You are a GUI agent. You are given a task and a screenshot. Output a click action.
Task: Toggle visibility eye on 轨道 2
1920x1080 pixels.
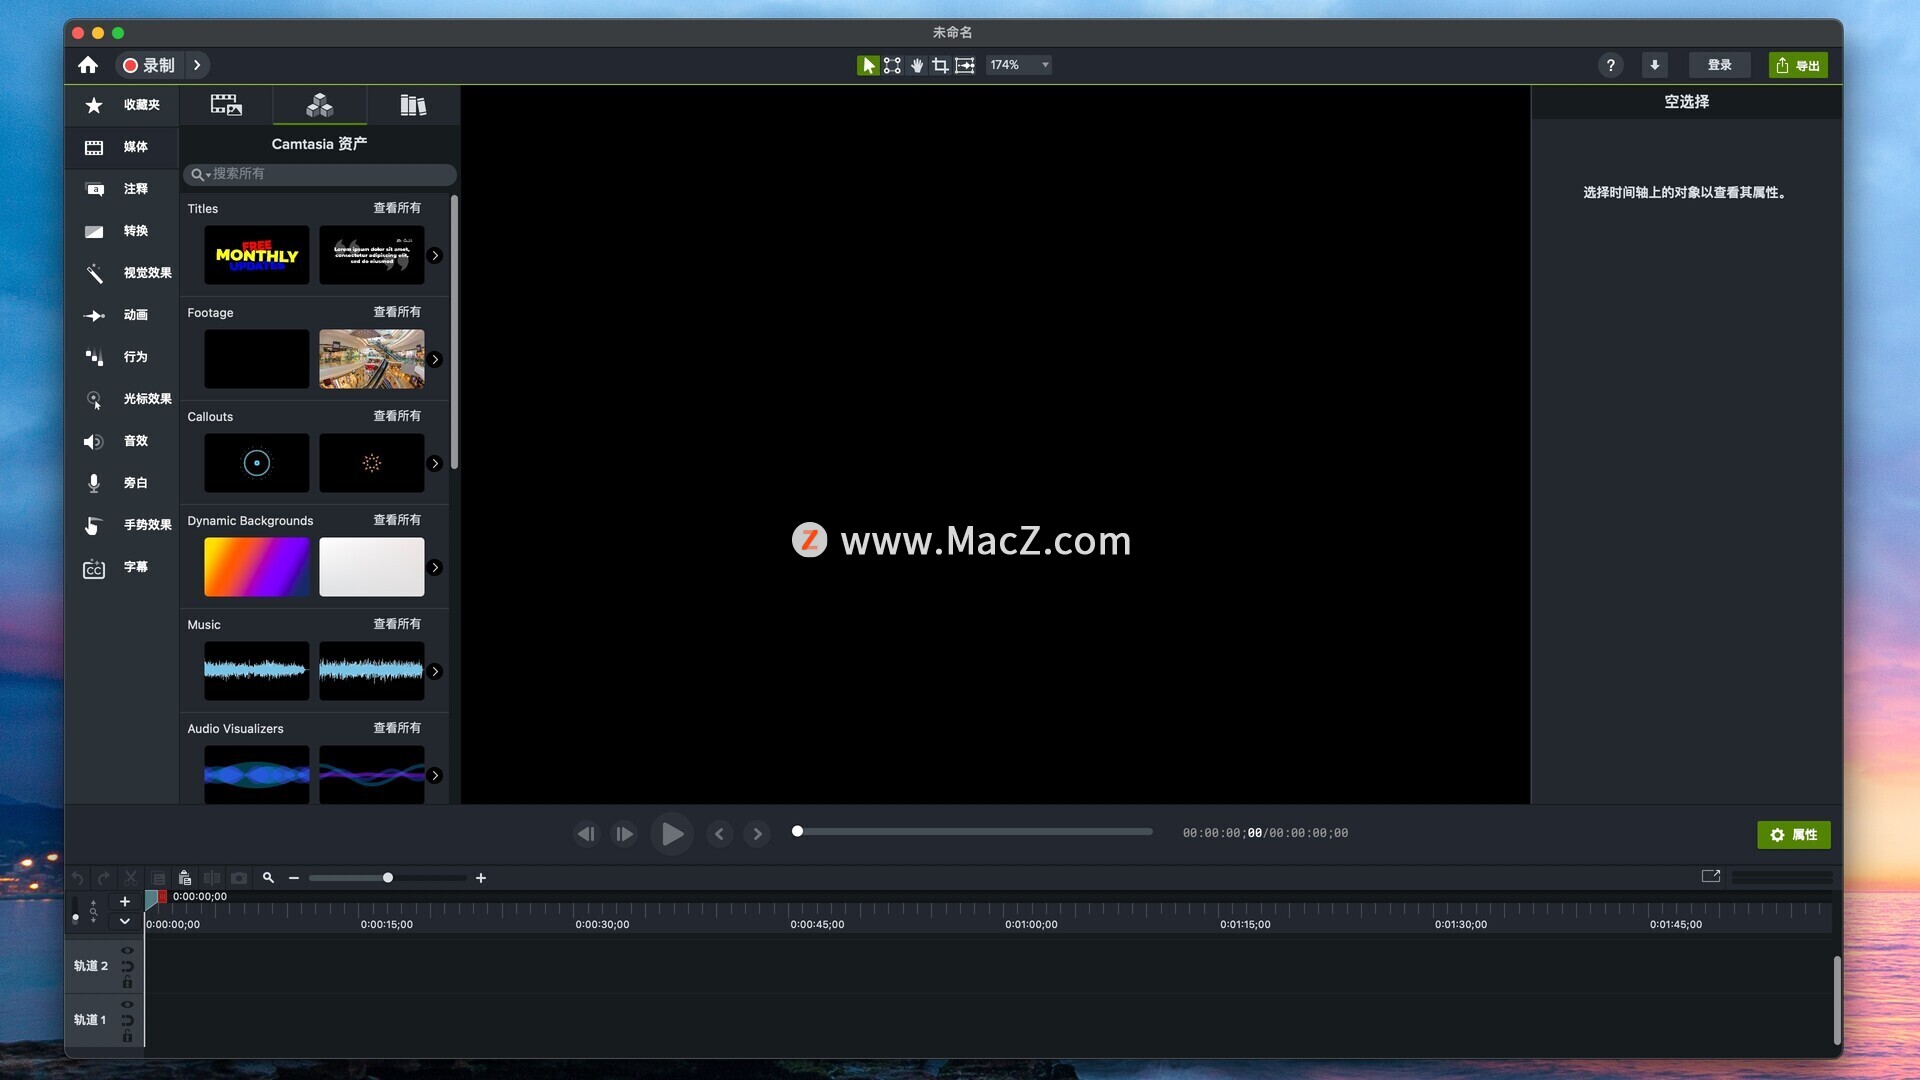coord(127,951)
